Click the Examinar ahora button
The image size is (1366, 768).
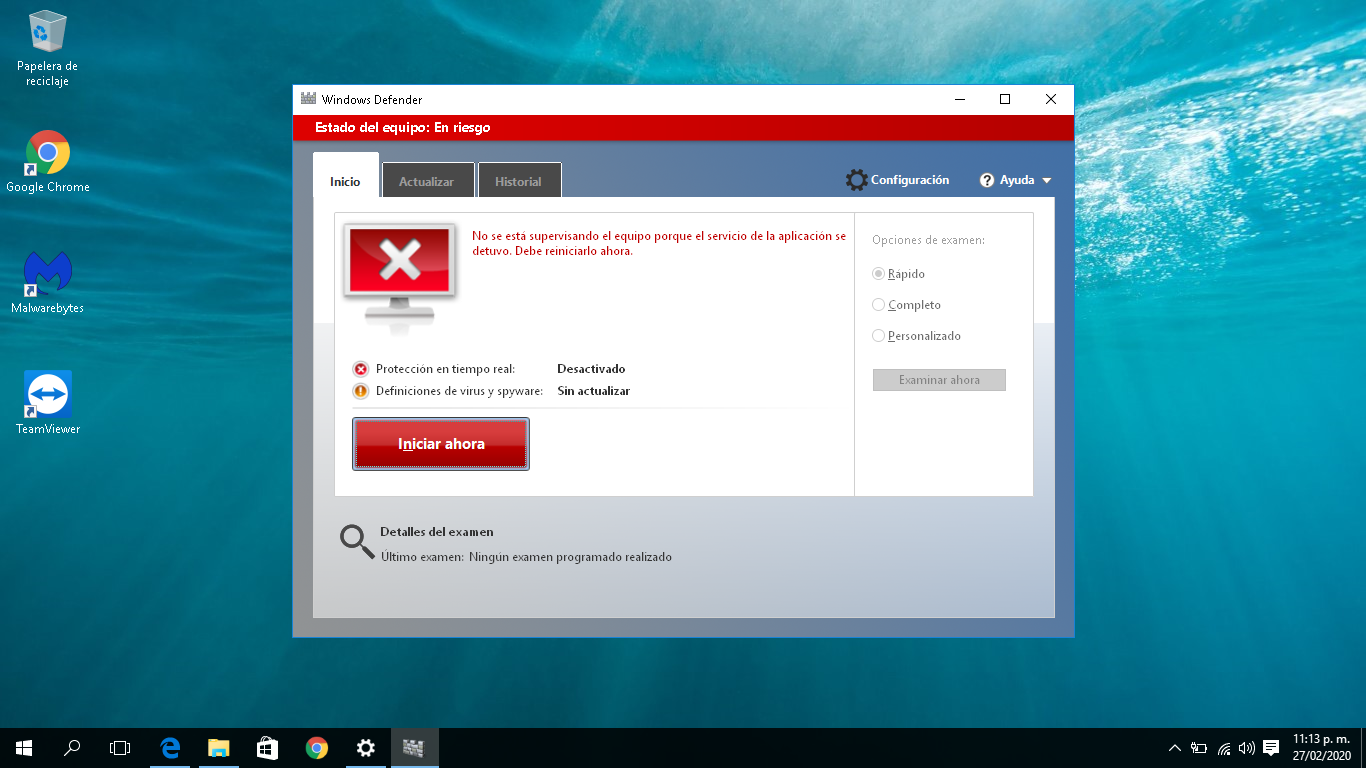pos(939,380)
